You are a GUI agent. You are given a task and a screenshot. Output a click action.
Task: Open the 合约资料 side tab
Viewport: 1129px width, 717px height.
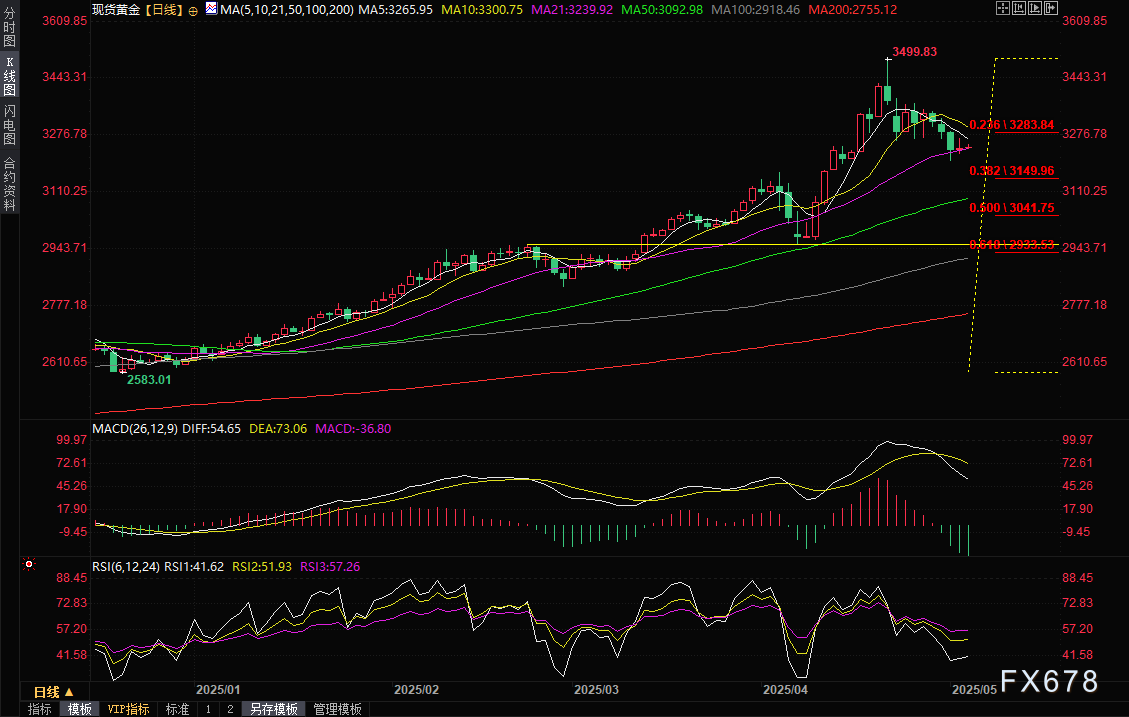[9, 183]
